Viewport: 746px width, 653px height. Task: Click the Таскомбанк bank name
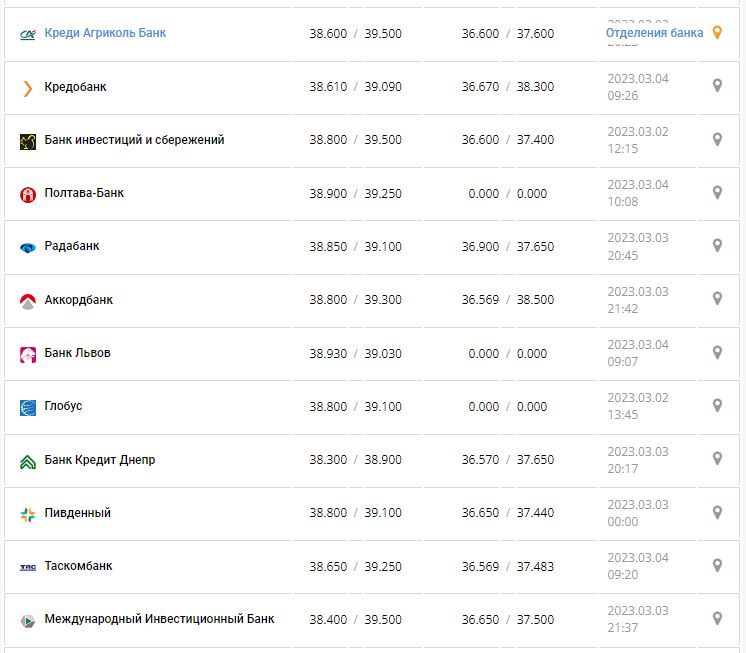pyautogui.click(x=78, y=566)
